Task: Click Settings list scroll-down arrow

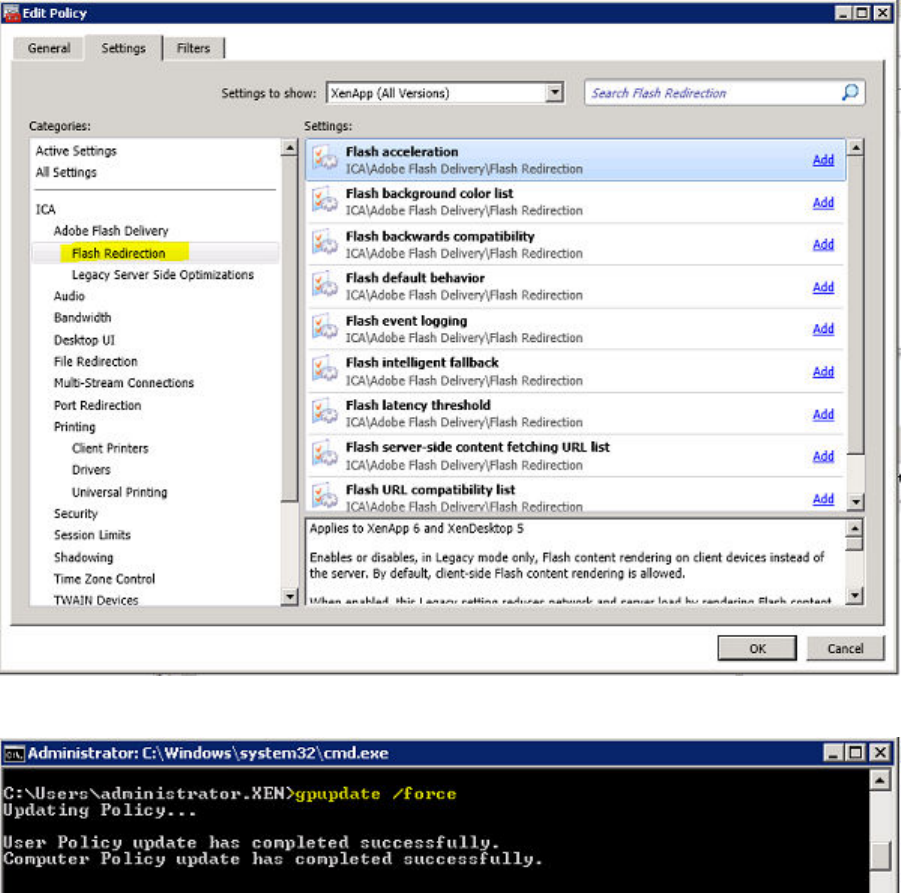Action: coord(856,502)
